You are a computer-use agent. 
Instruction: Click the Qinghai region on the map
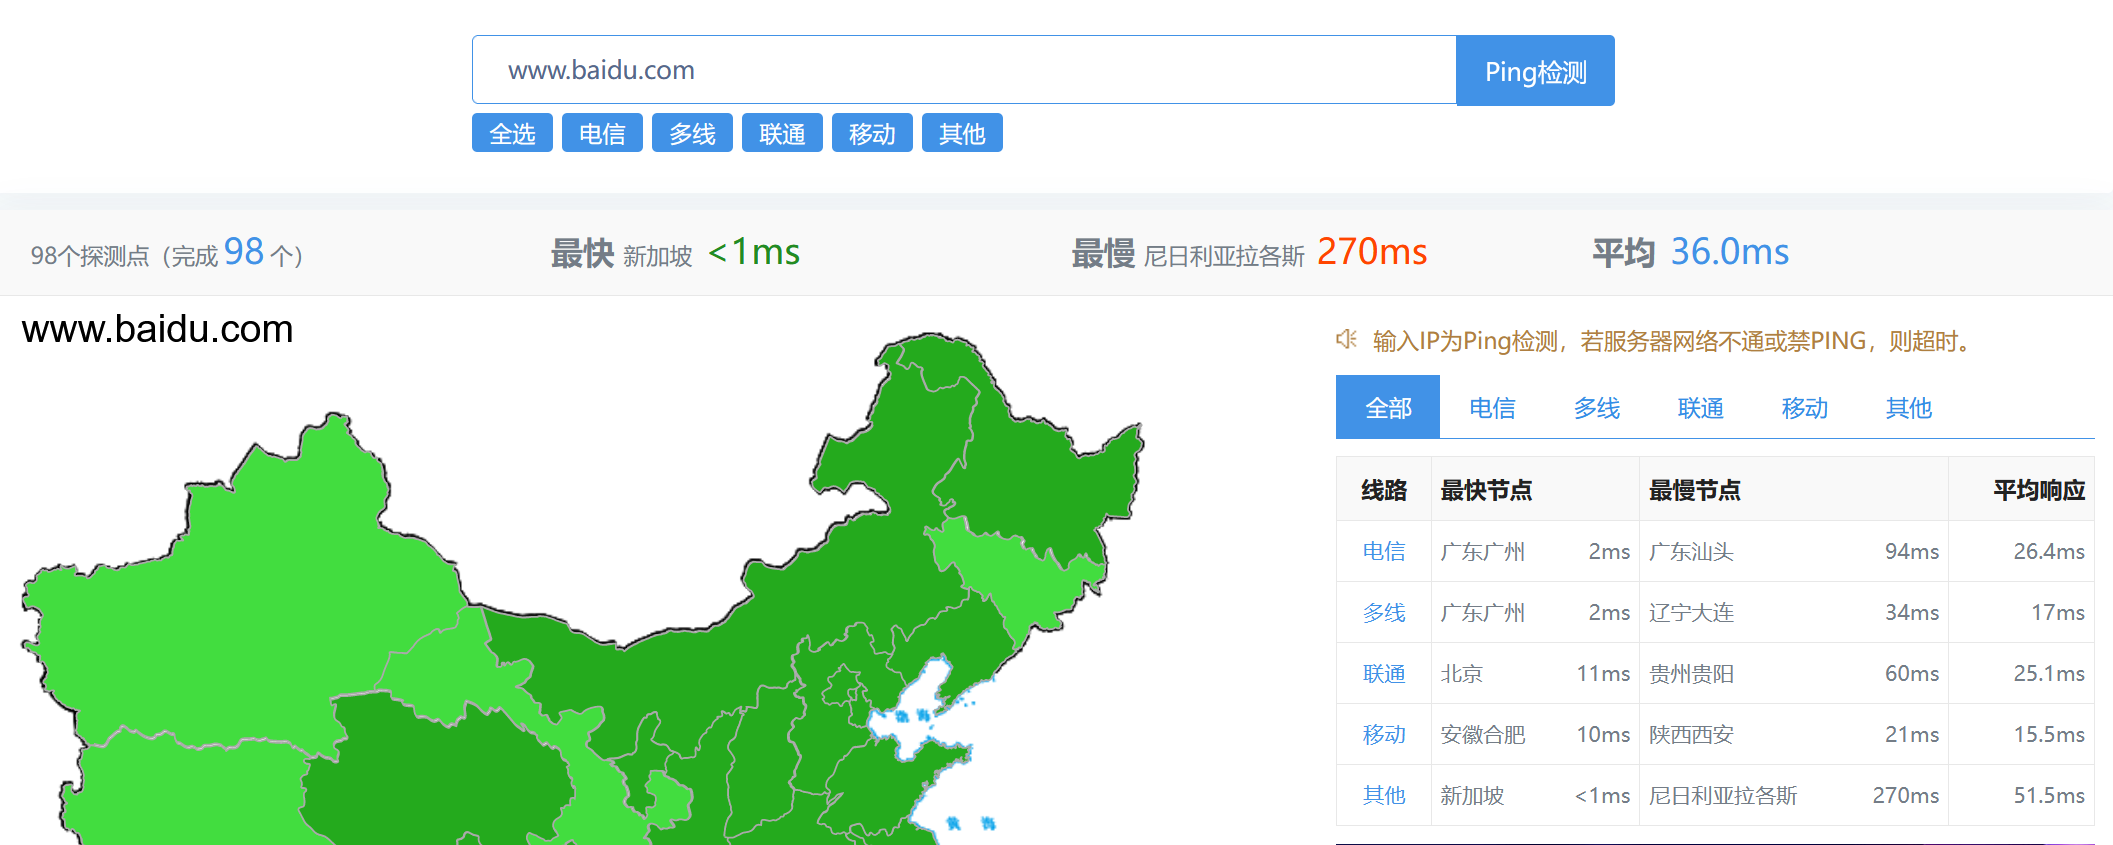tap(440, 770)
